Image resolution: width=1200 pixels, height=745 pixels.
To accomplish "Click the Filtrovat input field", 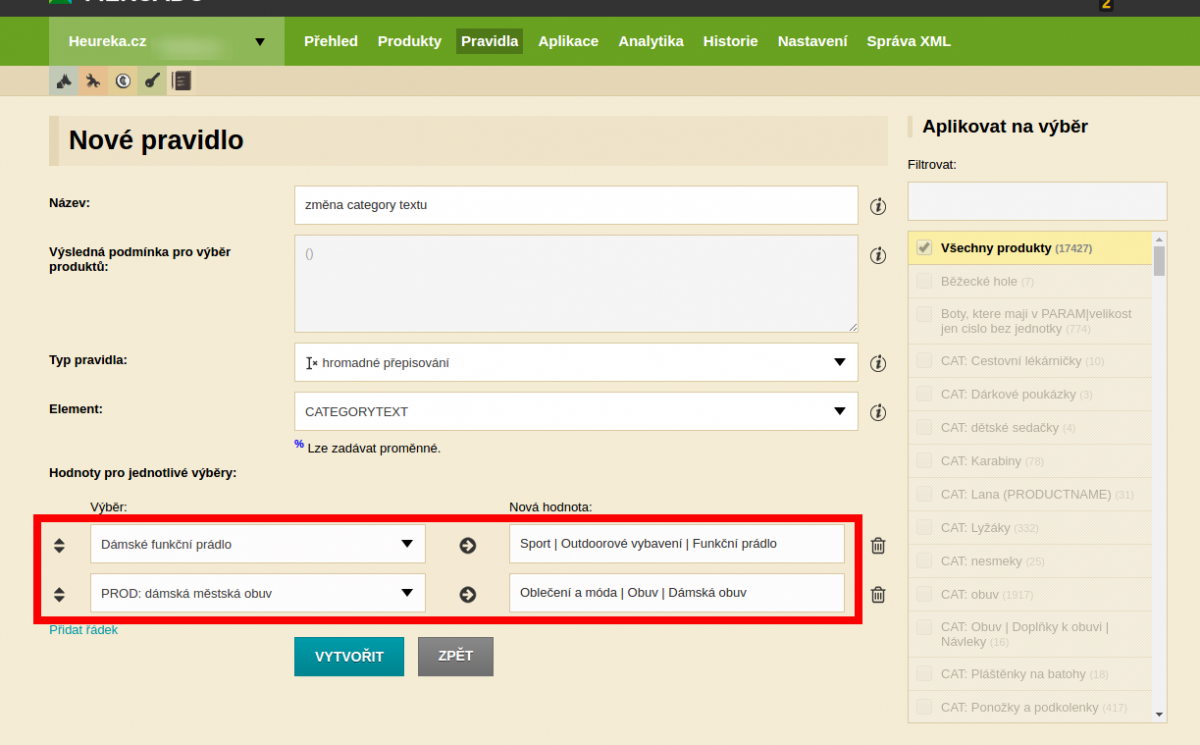I will click(1037, 201).
